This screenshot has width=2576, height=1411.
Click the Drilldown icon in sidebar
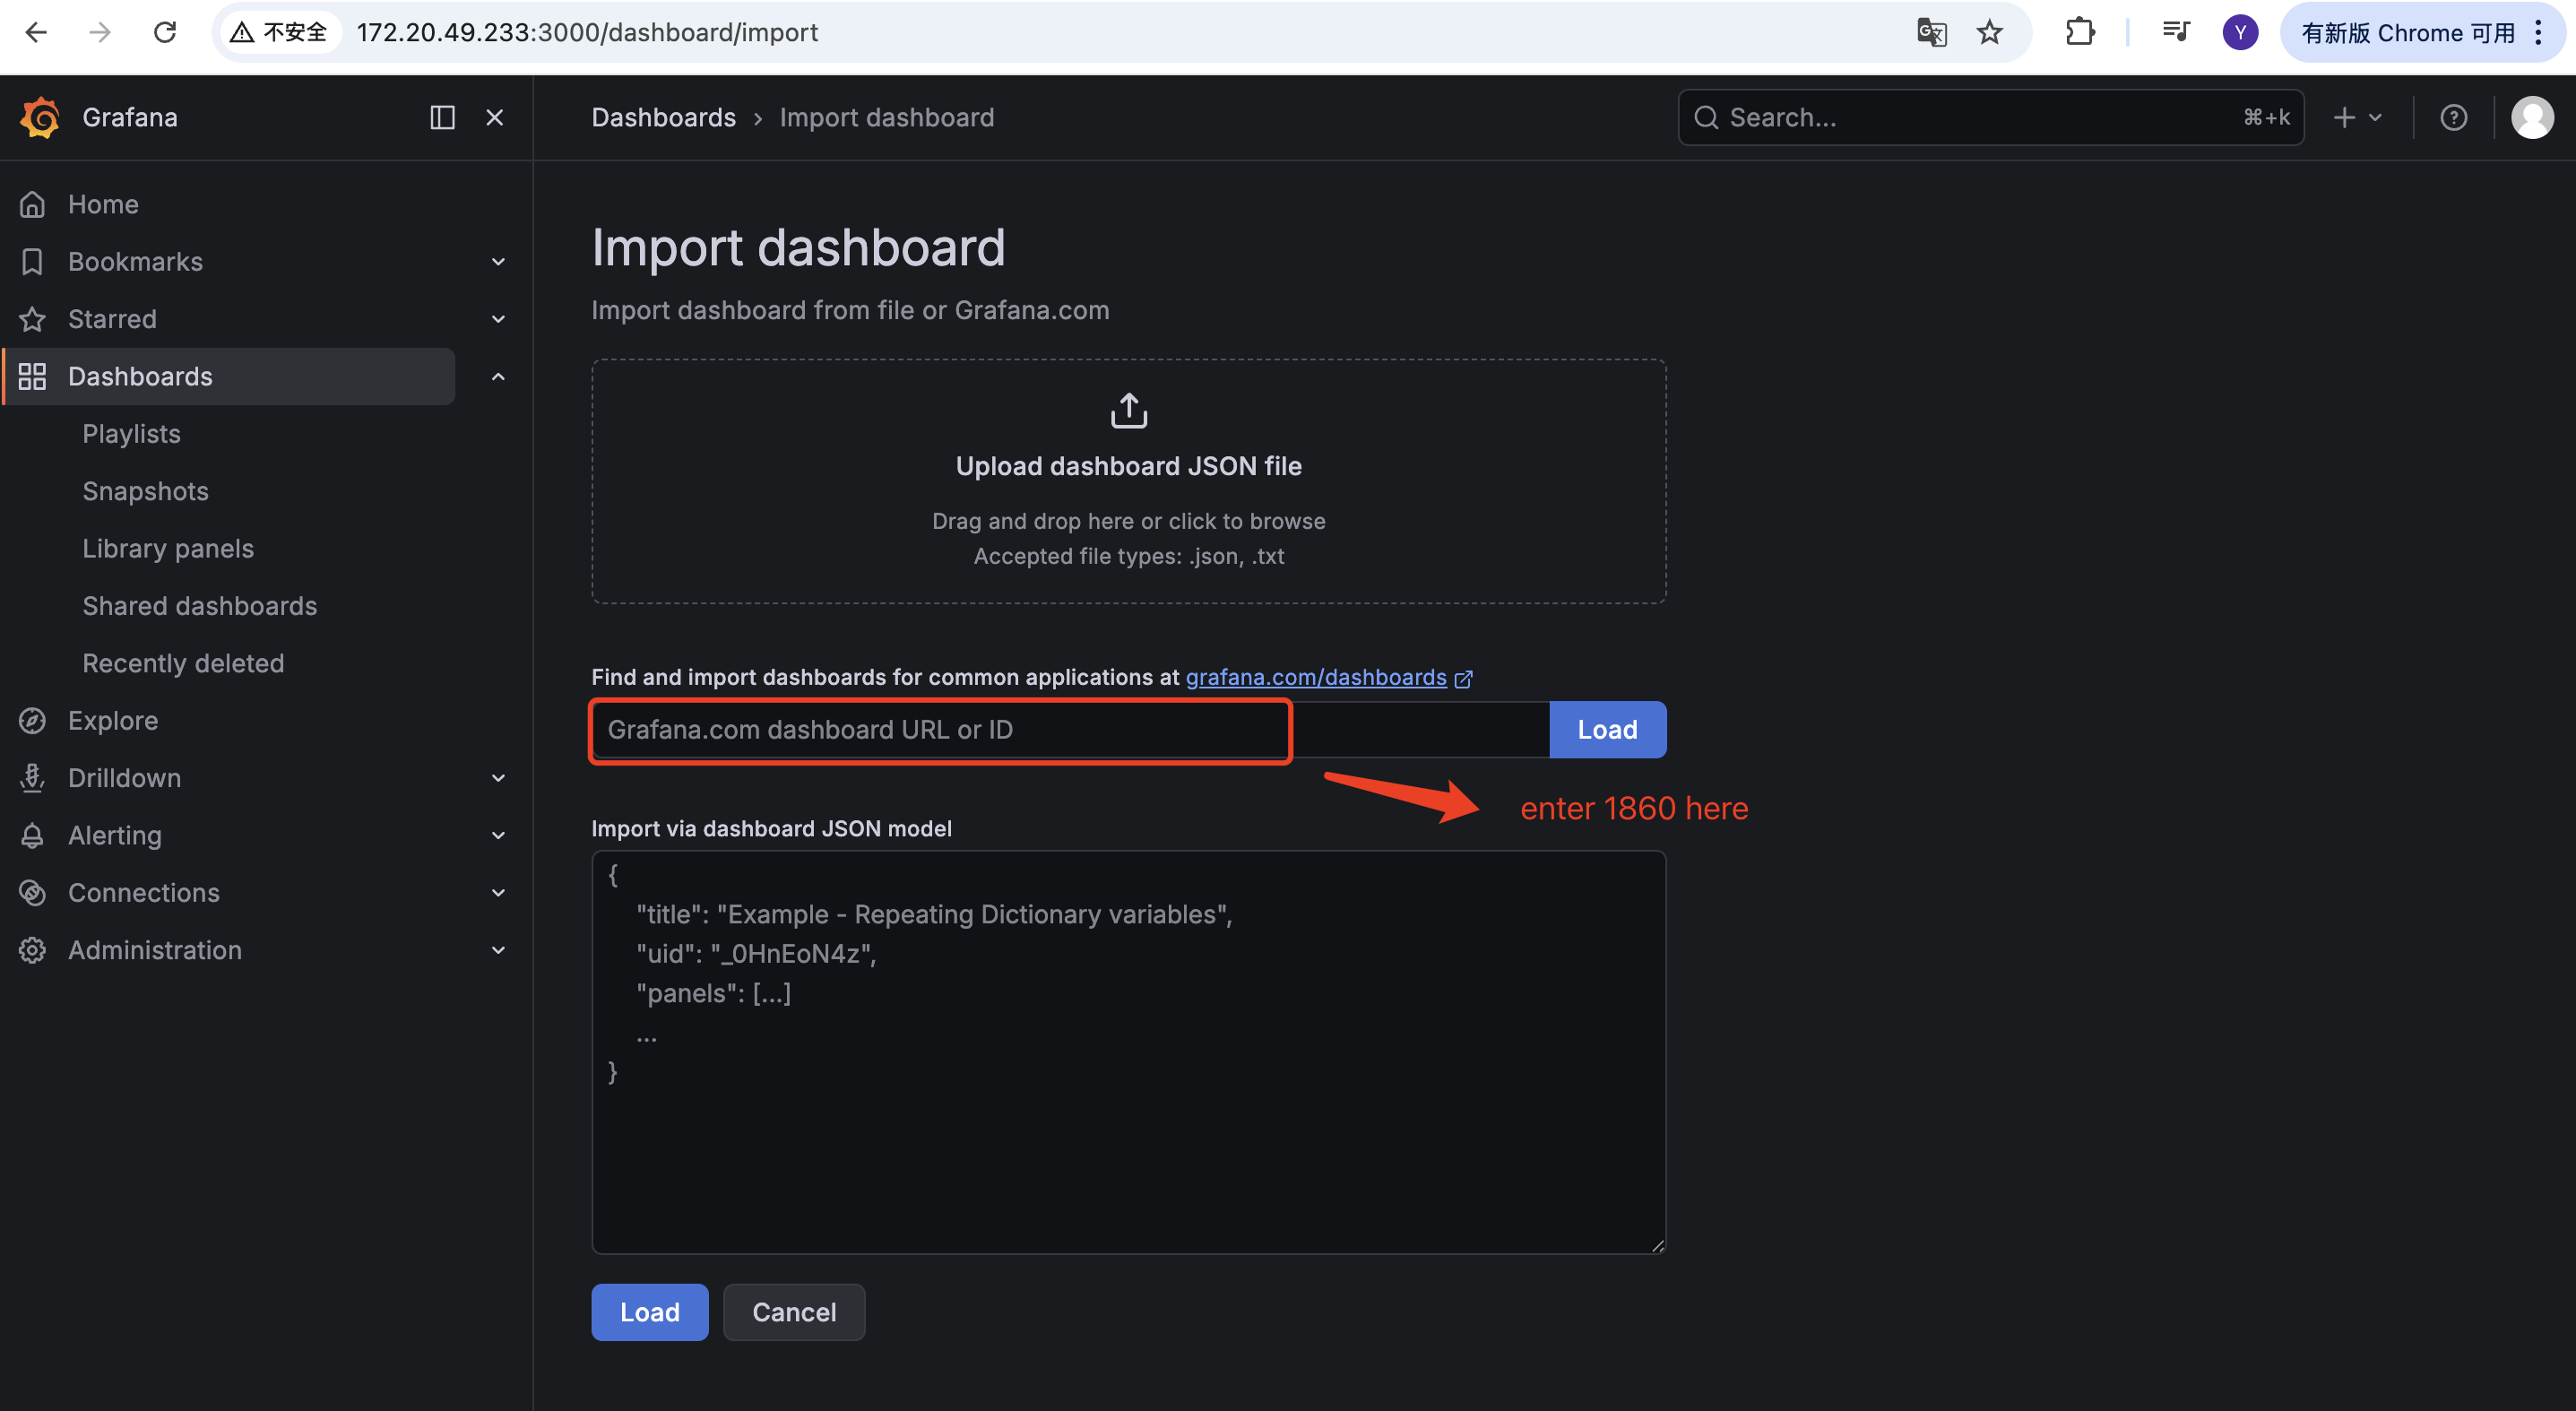(x=32, y=777)
